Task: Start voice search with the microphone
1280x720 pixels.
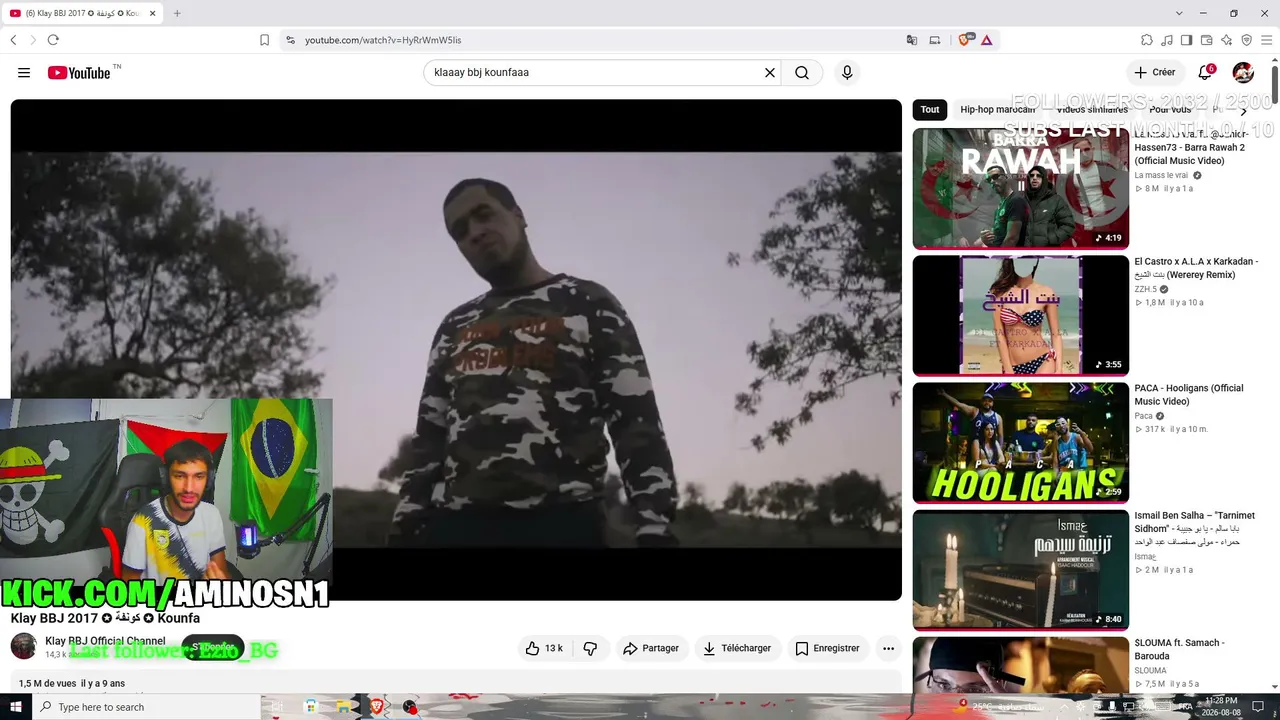Action: [847, 72]
